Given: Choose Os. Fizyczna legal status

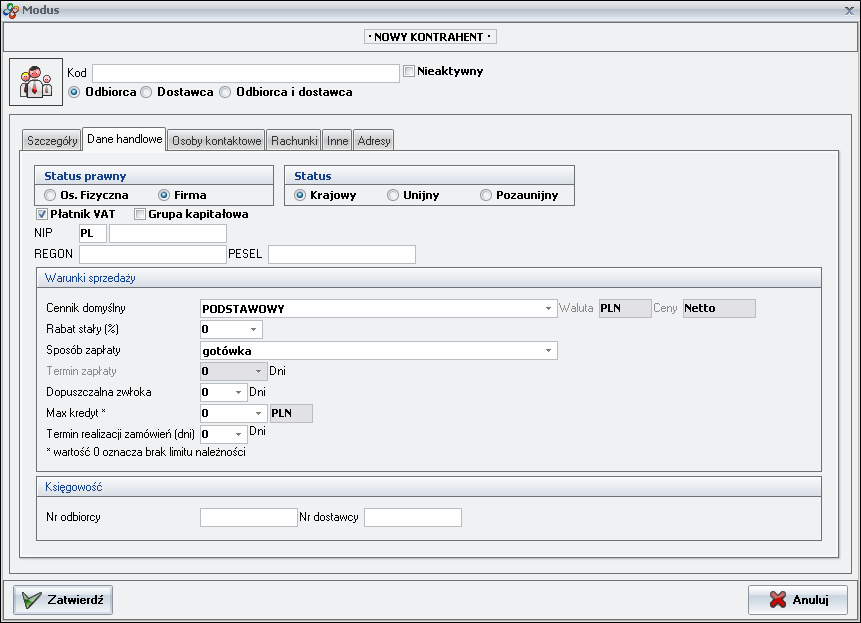Looking at the screenshot, I should tap(50, 195).
